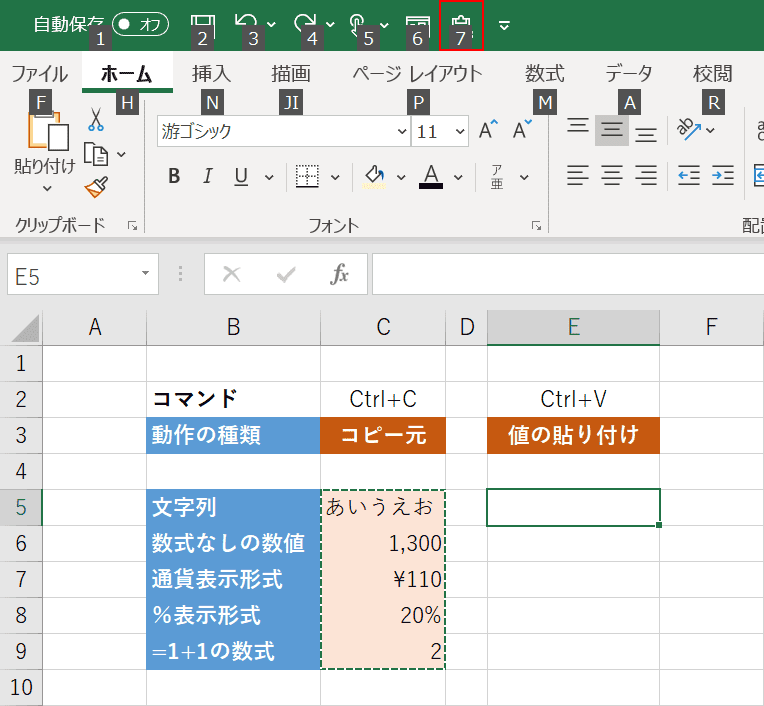This screenshot has height=706, width=764.
Task: Open the Name Box dropdown arrow
Action: 145,273
